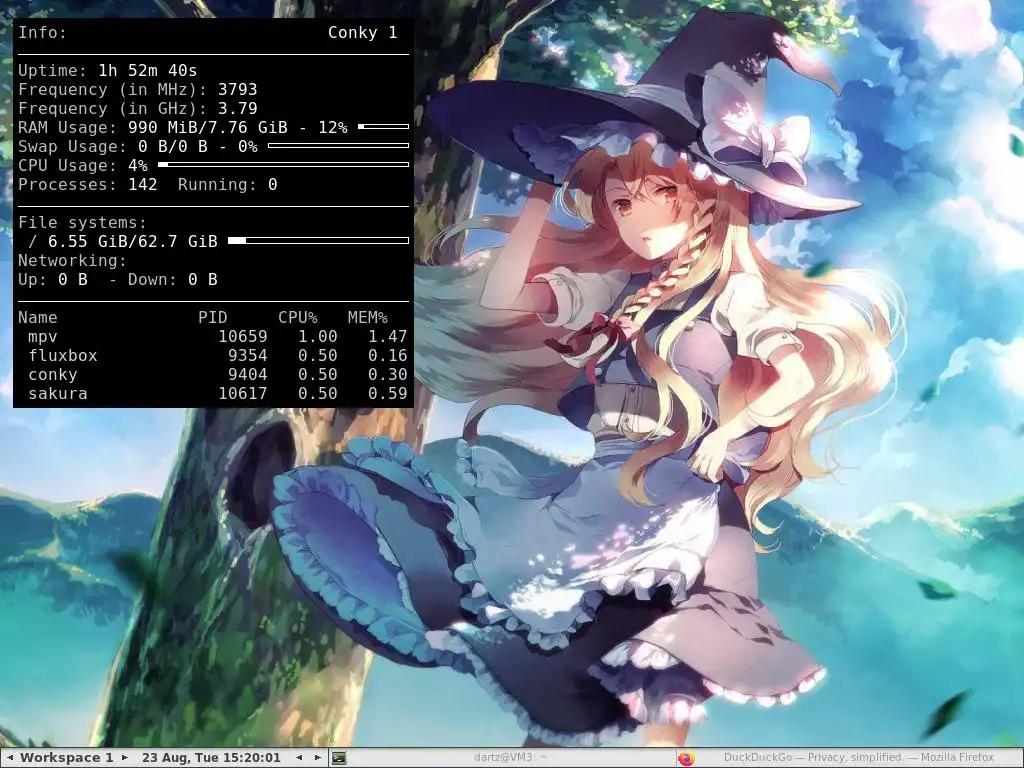Viewport: 1024px width, 768px height.
Task: Click the Name column header
Action: pos(38,317)
